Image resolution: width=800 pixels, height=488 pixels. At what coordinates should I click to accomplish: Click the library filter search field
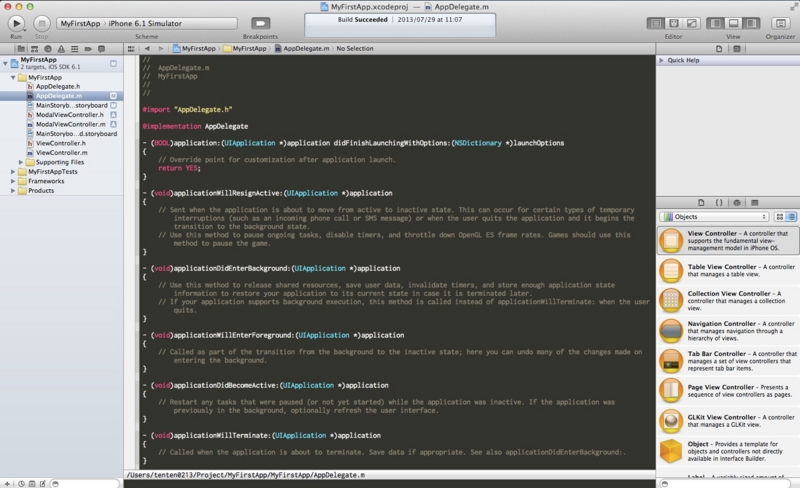[x=727, y=484]
